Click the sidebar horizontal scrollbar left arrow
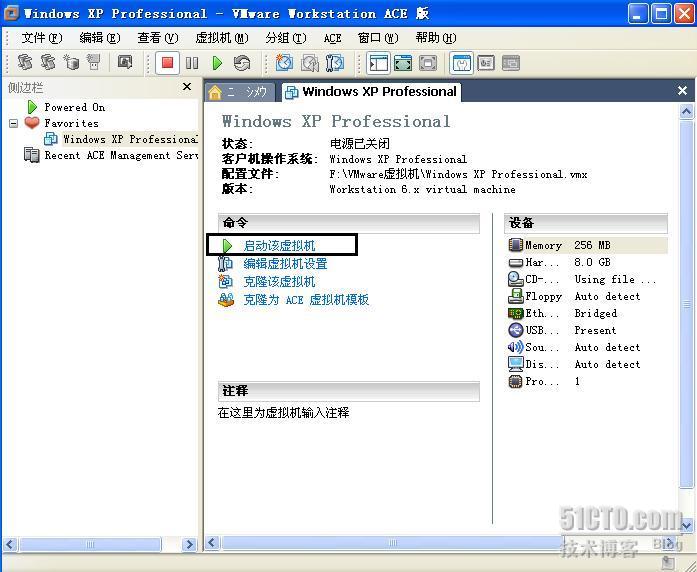 pyautogui.click(x=10, y=544)
